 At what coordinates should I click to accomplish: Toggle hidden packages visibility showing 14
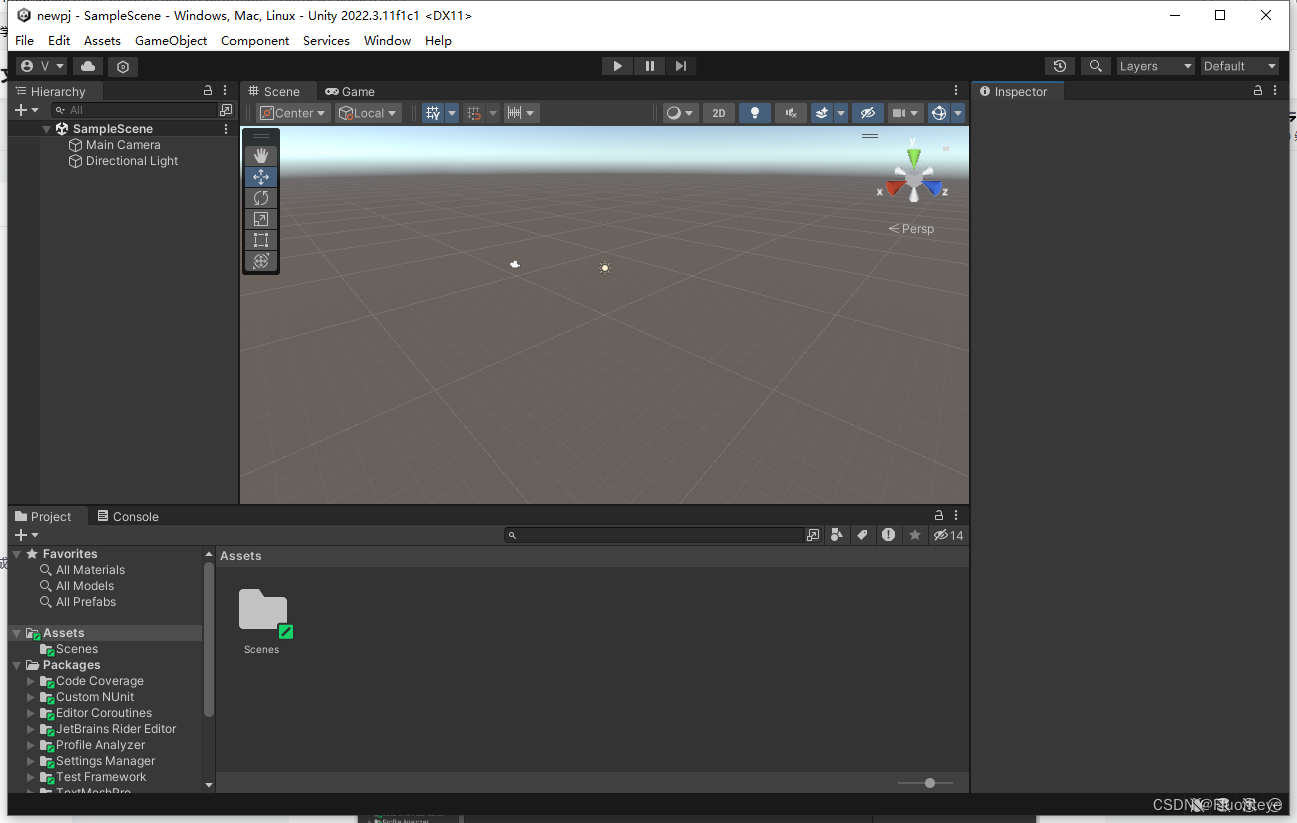coord(948,535)
